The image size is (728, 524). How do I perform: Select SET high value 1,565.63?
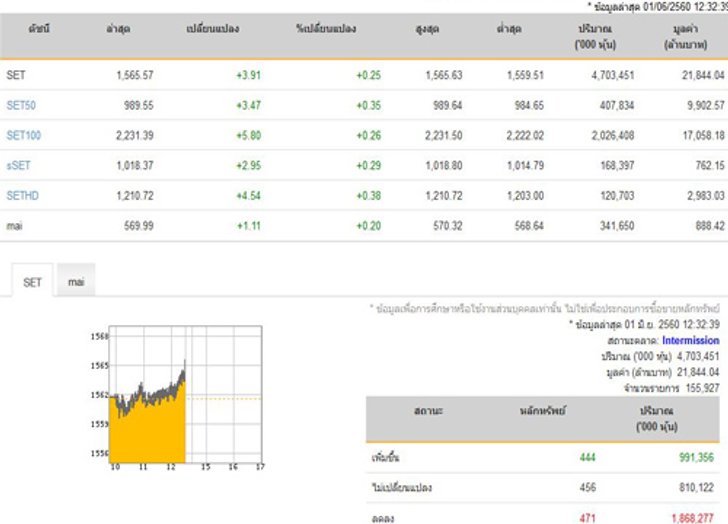[x=444, y=75]
